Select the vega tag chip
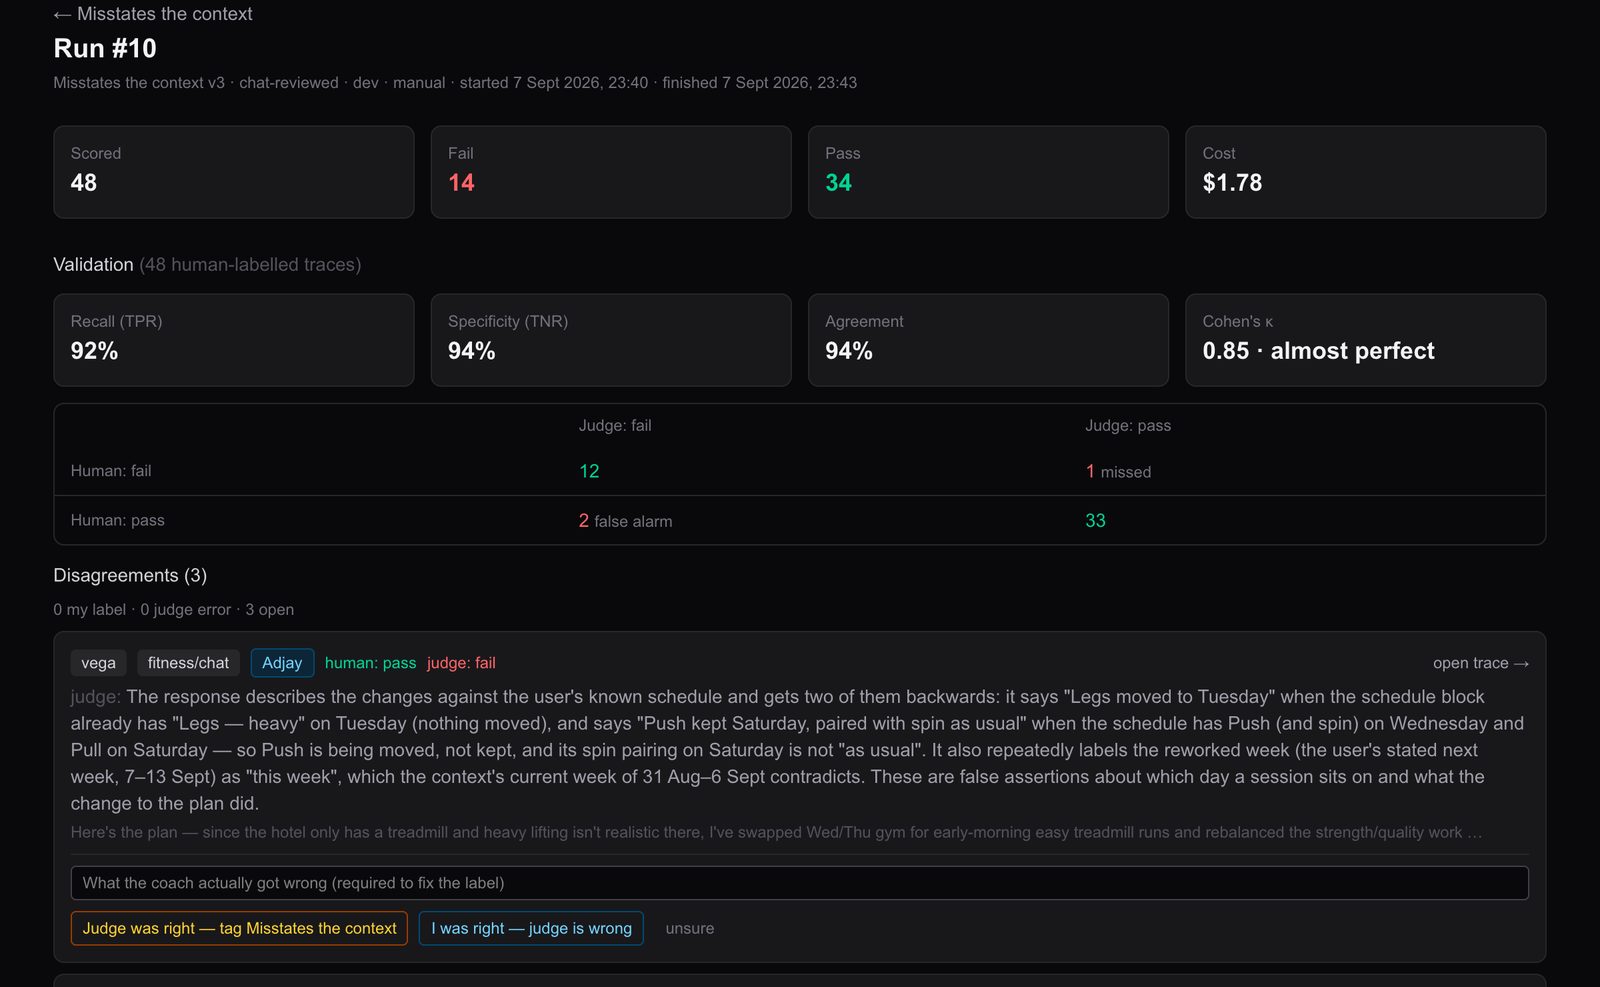The height and width of the screenshot is (987, 1600). [98, 663]
